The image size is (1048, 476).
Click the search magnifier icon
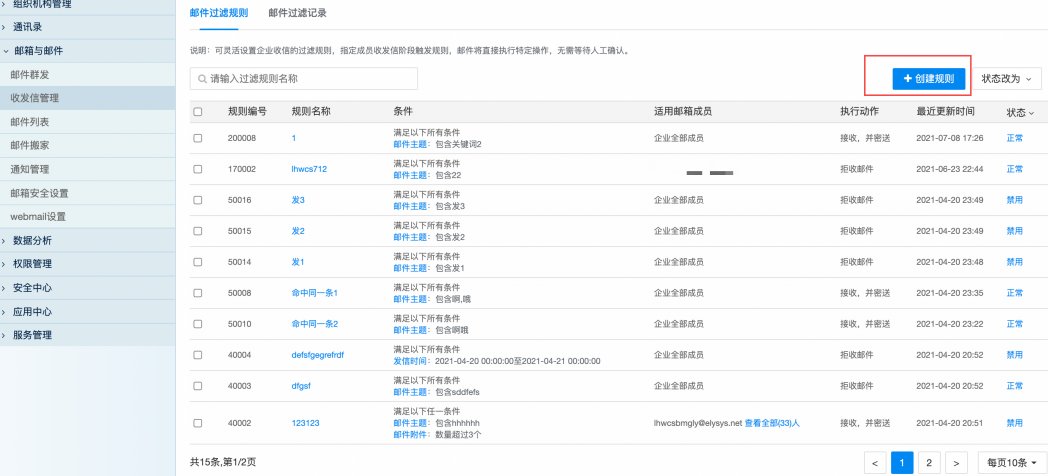coord(202,79)
